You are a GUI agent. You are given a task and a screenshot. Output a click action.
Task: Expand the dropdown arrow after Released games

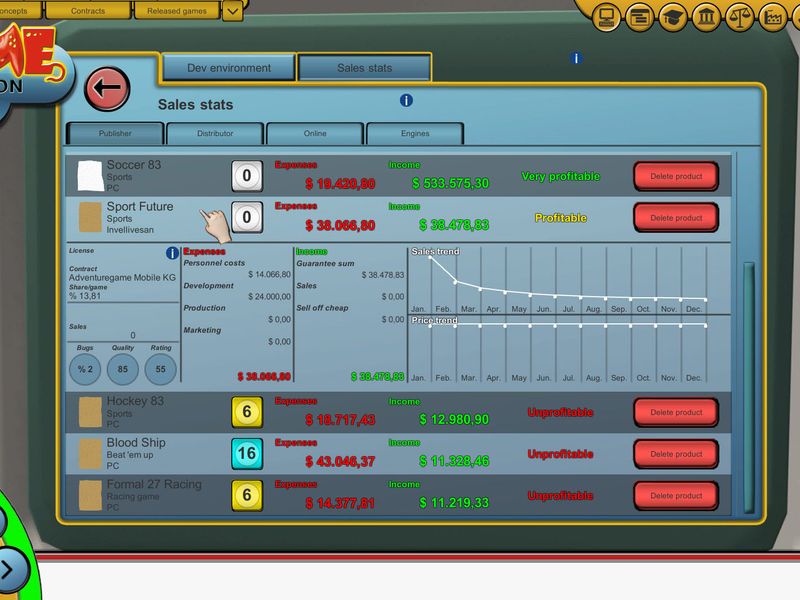(232, 11)
